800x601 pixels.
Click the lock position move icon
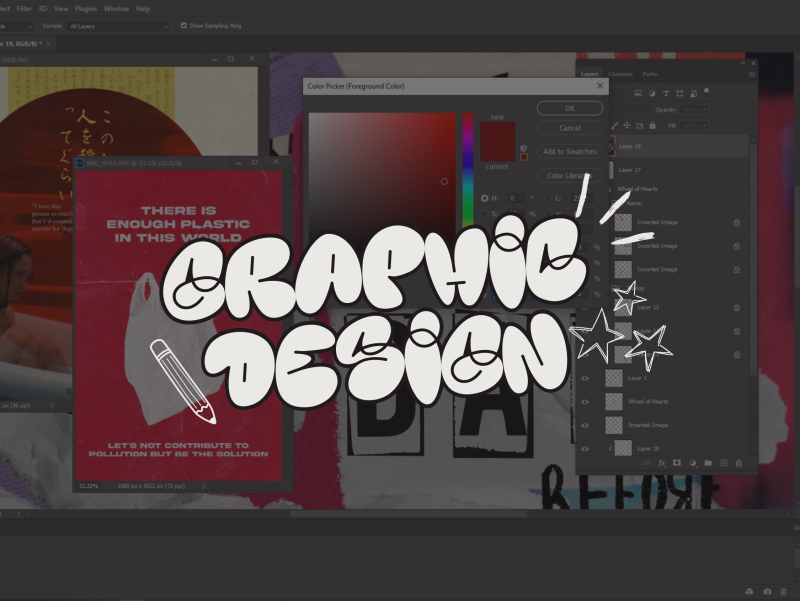pos(627,126)
